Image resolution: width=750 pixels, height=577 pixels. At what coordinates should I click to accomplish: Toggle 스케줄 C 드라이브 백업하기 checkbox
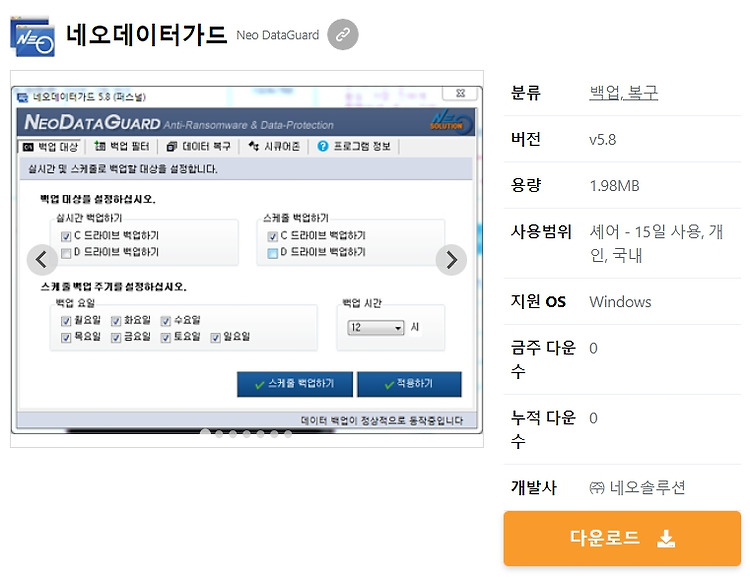coord(273,236)
